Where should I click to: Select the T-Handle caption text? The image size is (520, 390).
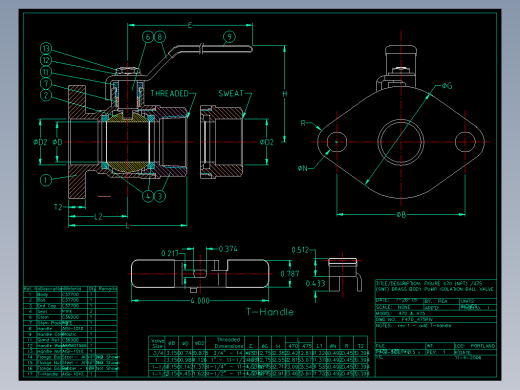pyautogui.click(x=270, y=312)
